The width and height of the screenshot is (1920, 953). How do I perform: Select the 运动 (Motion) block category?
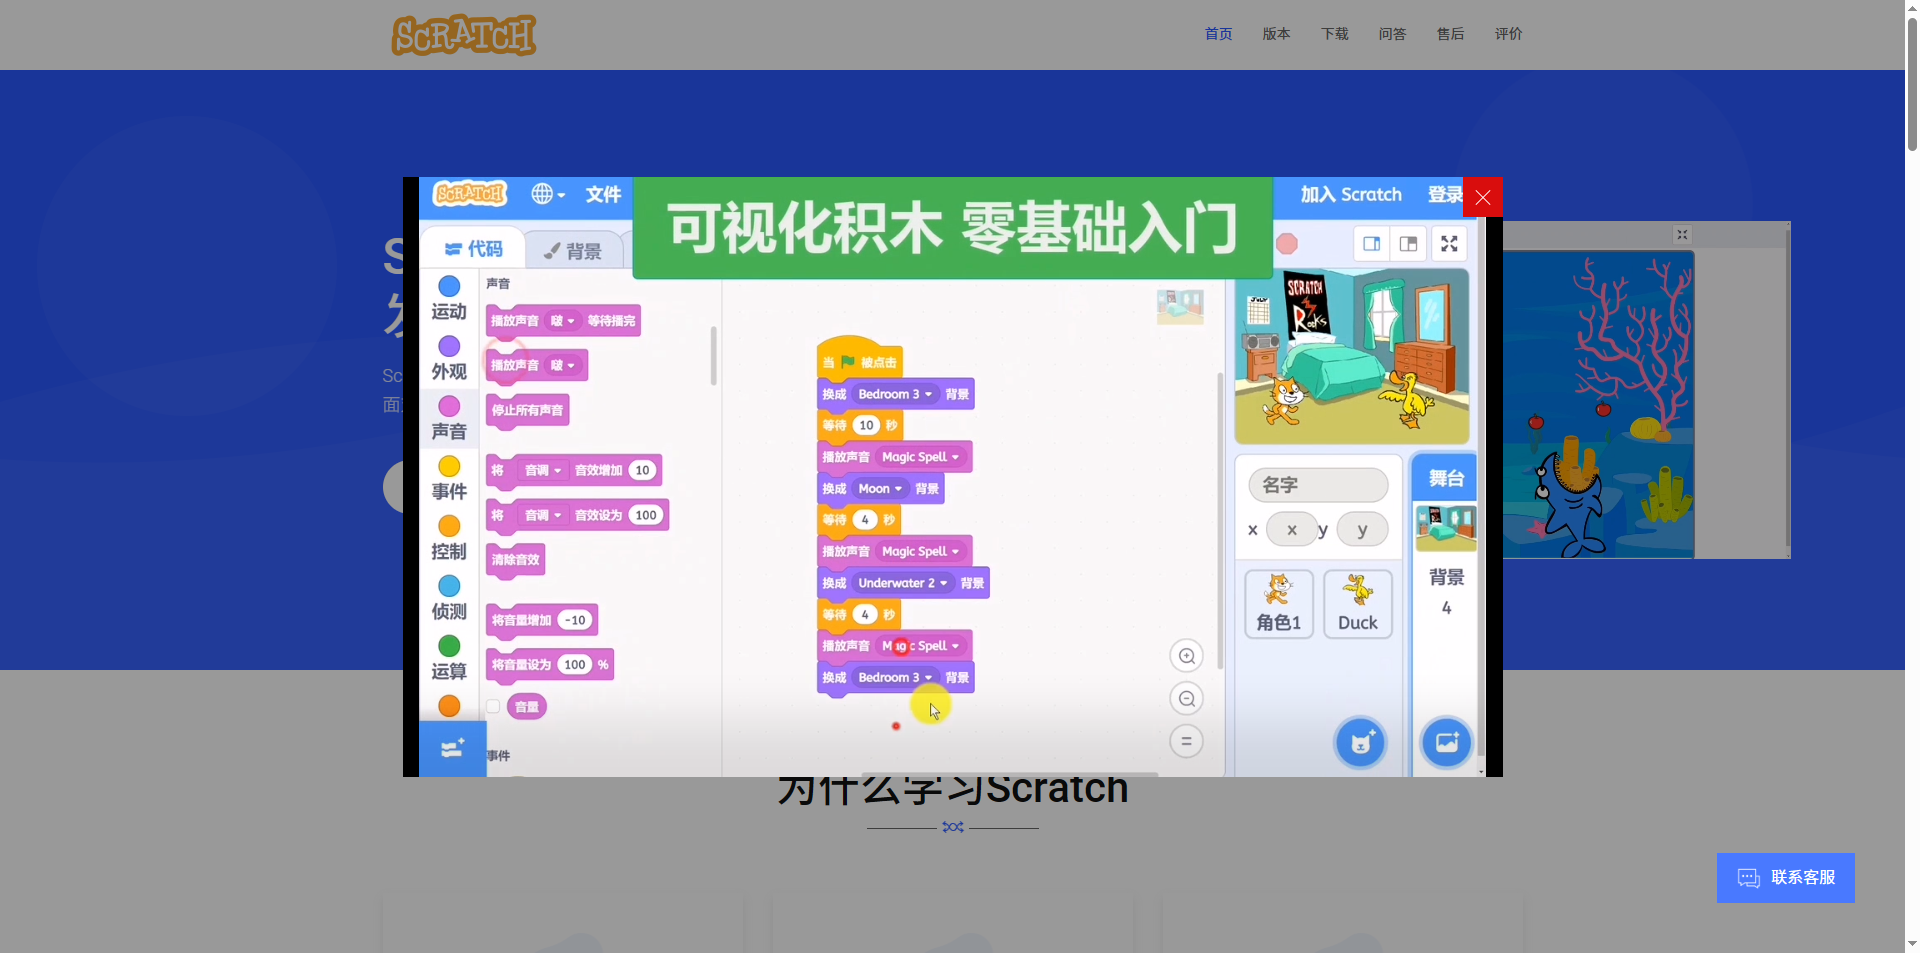click(449, 295)
